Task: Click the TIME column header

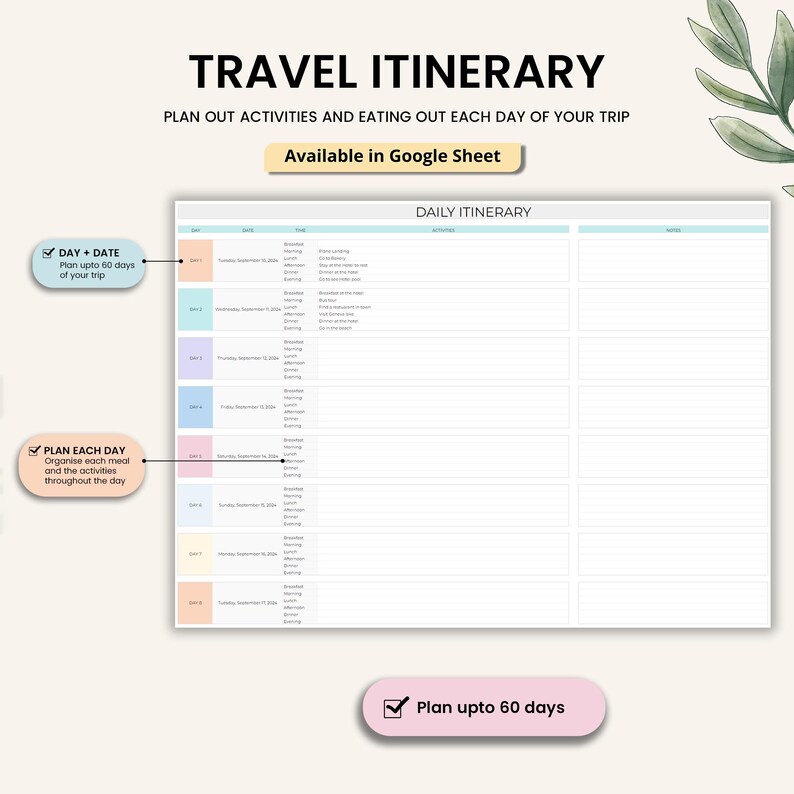Action: [x=300, y=230]
